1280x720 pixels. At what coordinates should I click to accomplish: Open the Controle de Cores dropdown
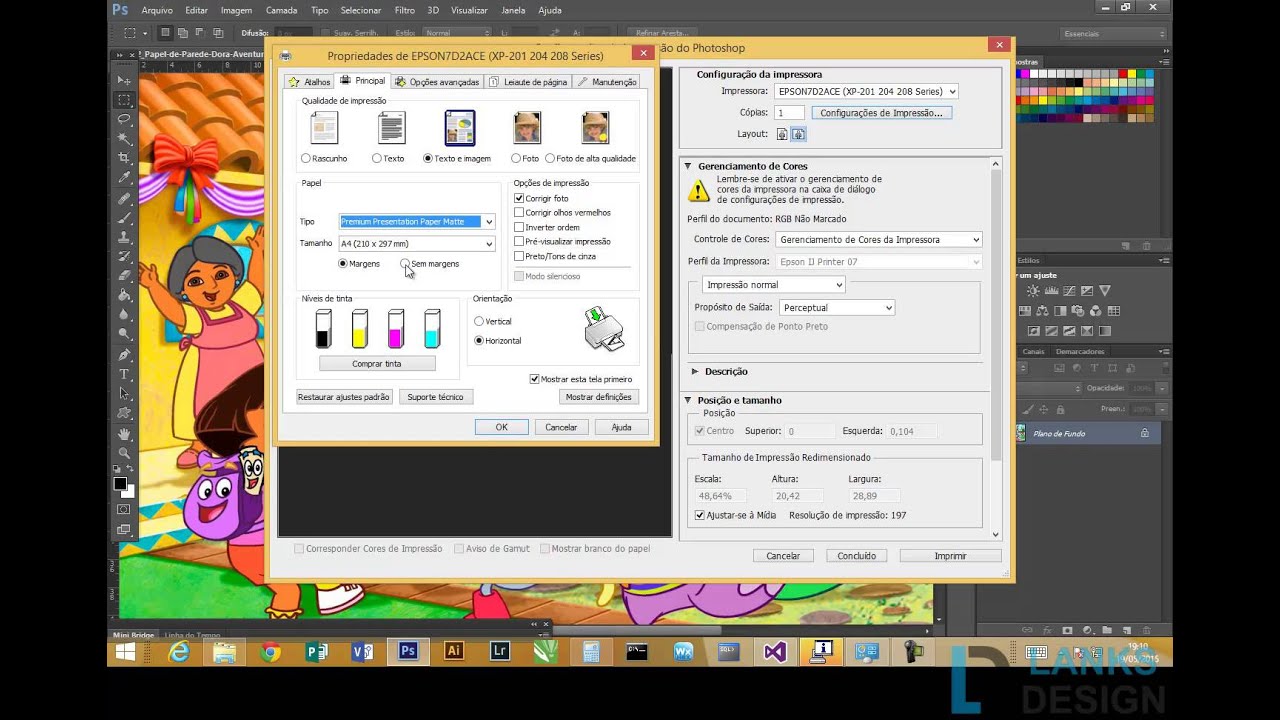click(x=879, y=240)
